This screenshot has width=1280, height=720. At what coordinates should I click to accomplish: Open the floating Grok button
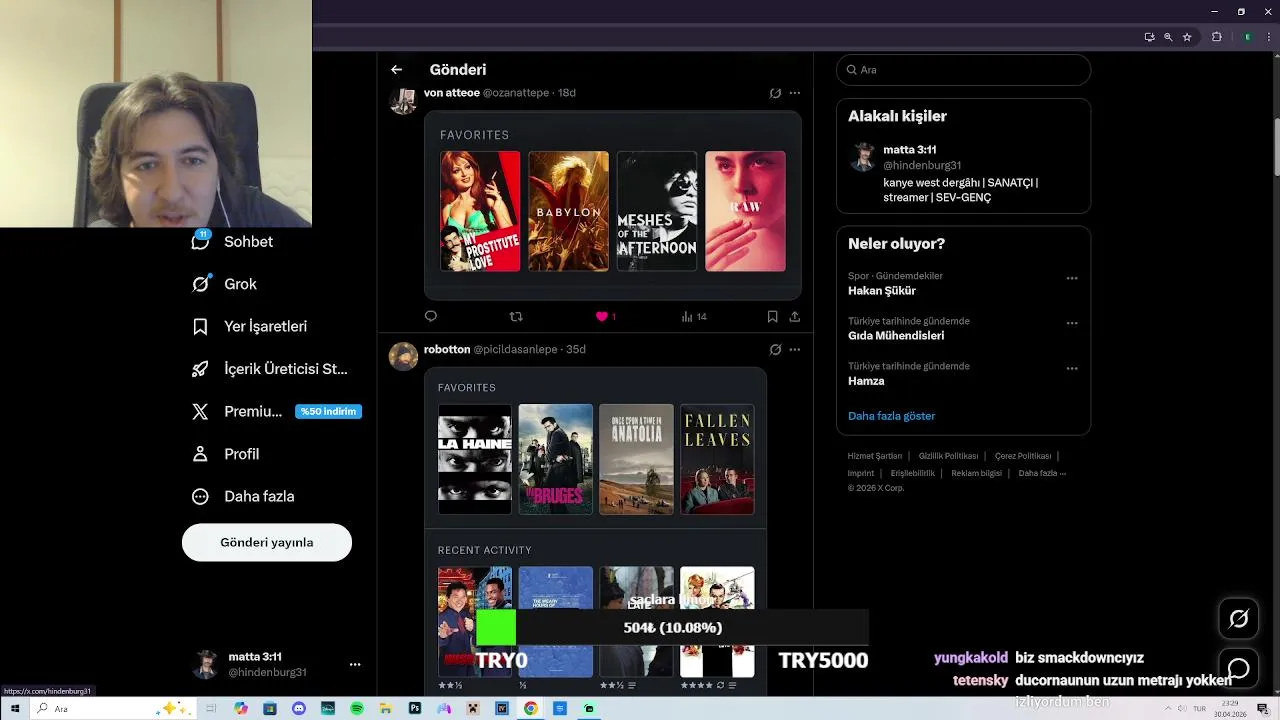pyautogui.click(x=1238, y=619)
